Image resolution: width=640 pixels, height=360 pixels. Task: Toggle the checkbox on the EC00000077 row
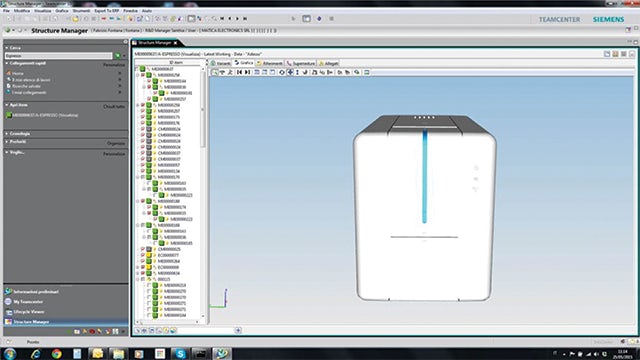pyautogui.click(x=143, y=255)
